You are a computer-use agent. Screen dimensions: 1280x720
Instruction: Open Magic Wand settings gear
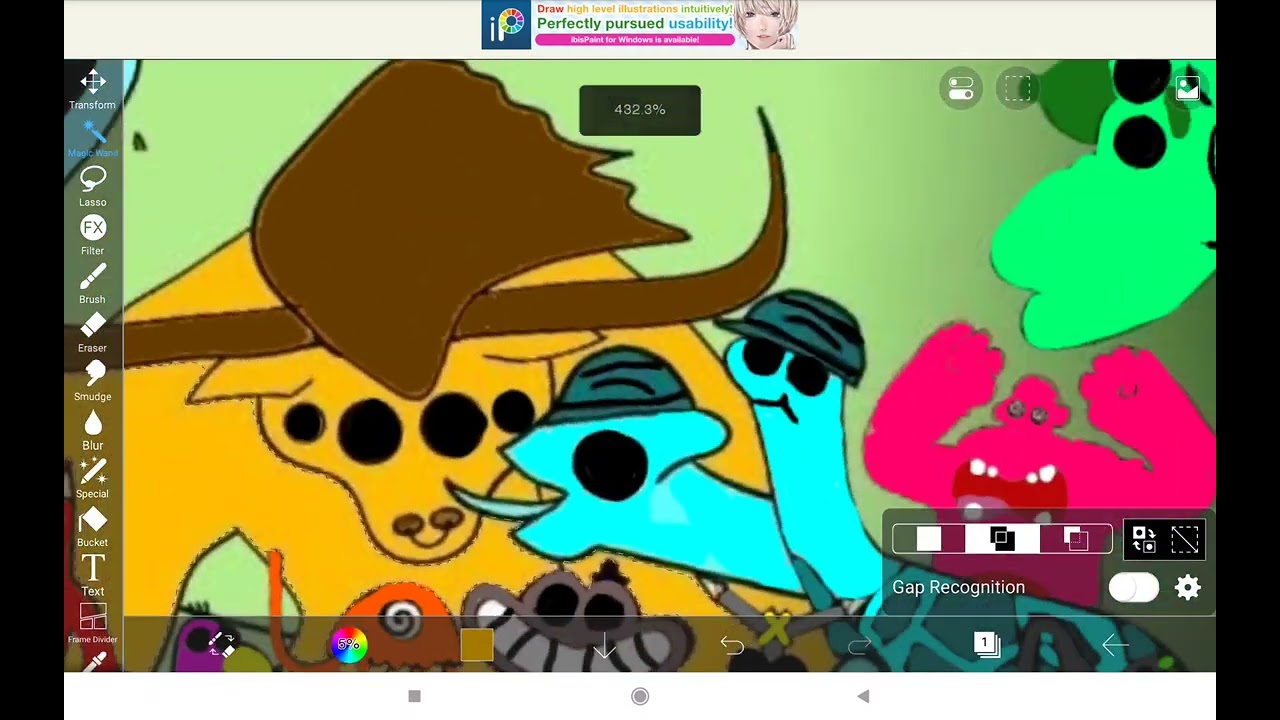click(1187, 588)
